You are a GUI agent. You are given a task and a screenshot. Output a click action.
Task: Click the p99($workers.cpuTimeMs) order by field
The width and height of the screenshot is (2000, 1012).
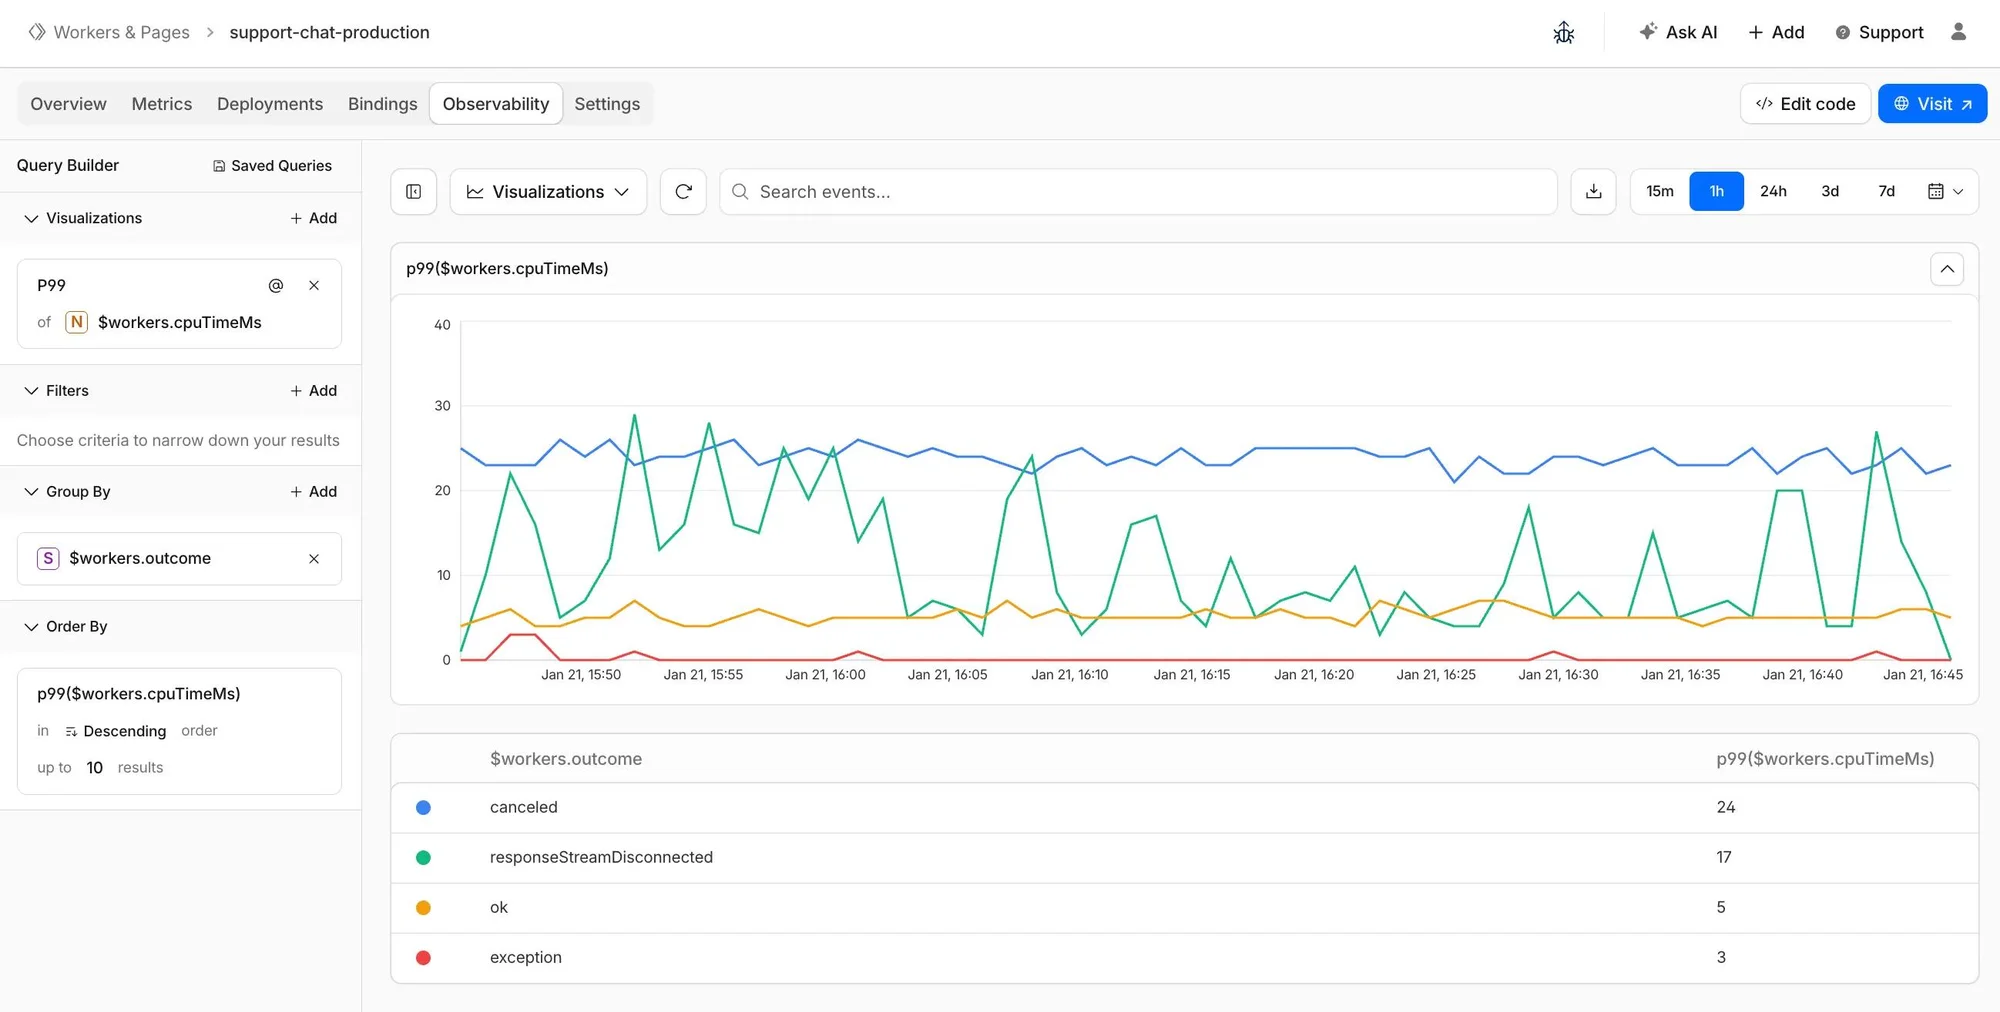[139, 694]
